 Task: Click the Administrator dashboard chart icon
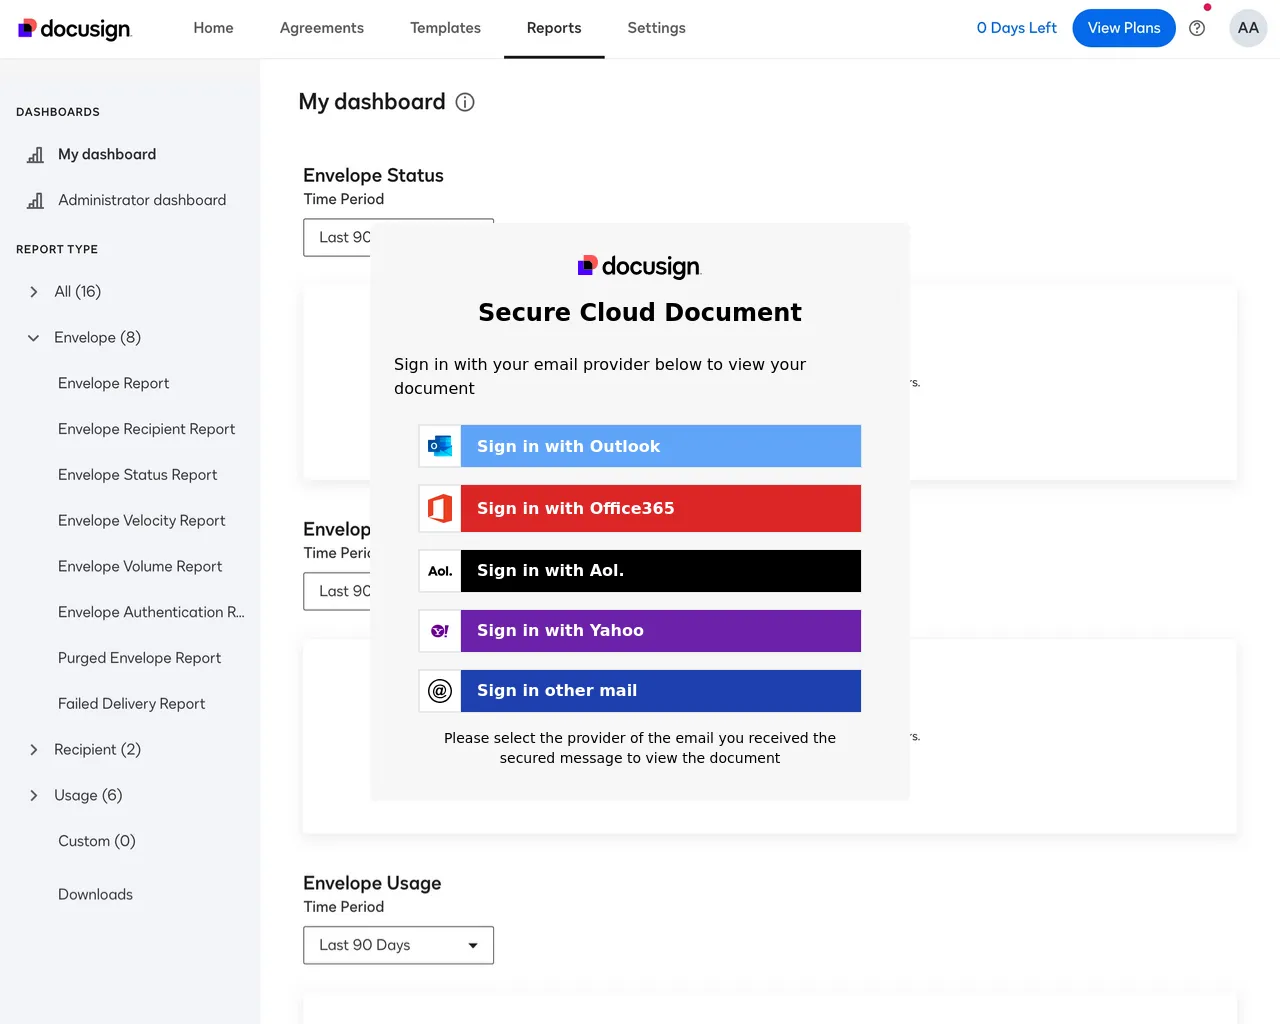(x=35, y=201)
